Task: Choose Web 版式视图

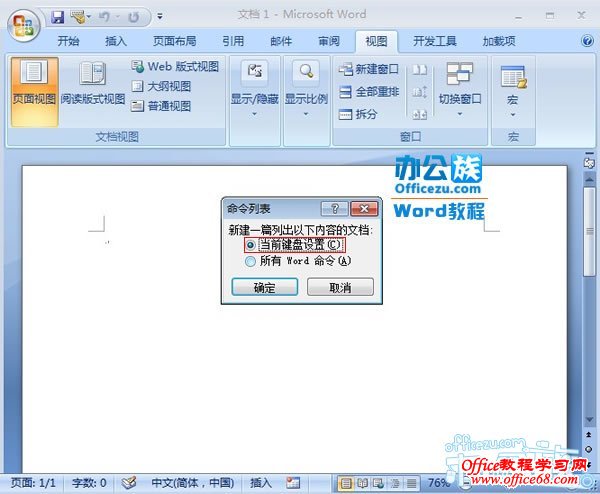Action: tap(175, 67)
